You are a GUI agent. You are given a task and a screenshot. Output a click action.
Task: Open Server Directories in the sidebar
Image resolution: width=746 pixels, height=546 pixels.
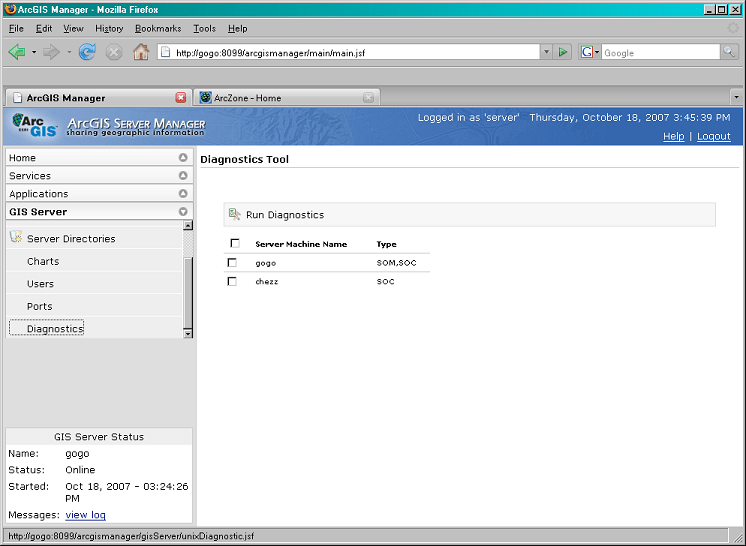pyautogui.click(x=71, y=238)
